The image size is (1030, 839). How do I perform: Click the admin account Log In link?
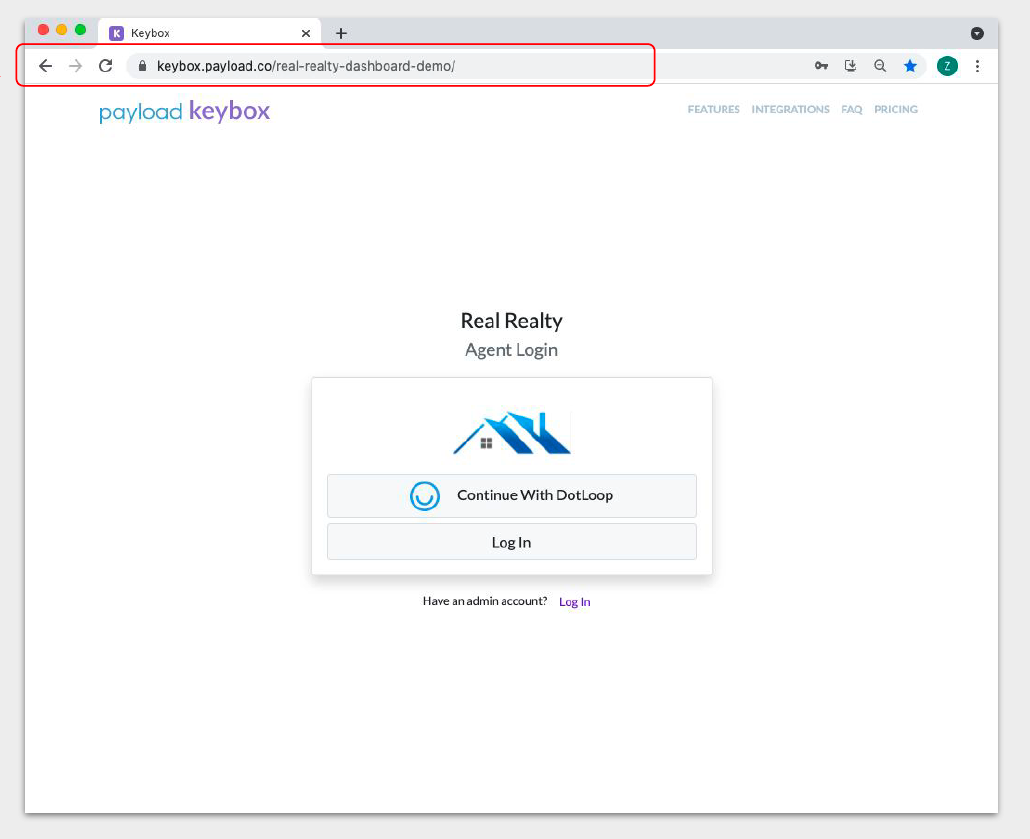point(574,601)
